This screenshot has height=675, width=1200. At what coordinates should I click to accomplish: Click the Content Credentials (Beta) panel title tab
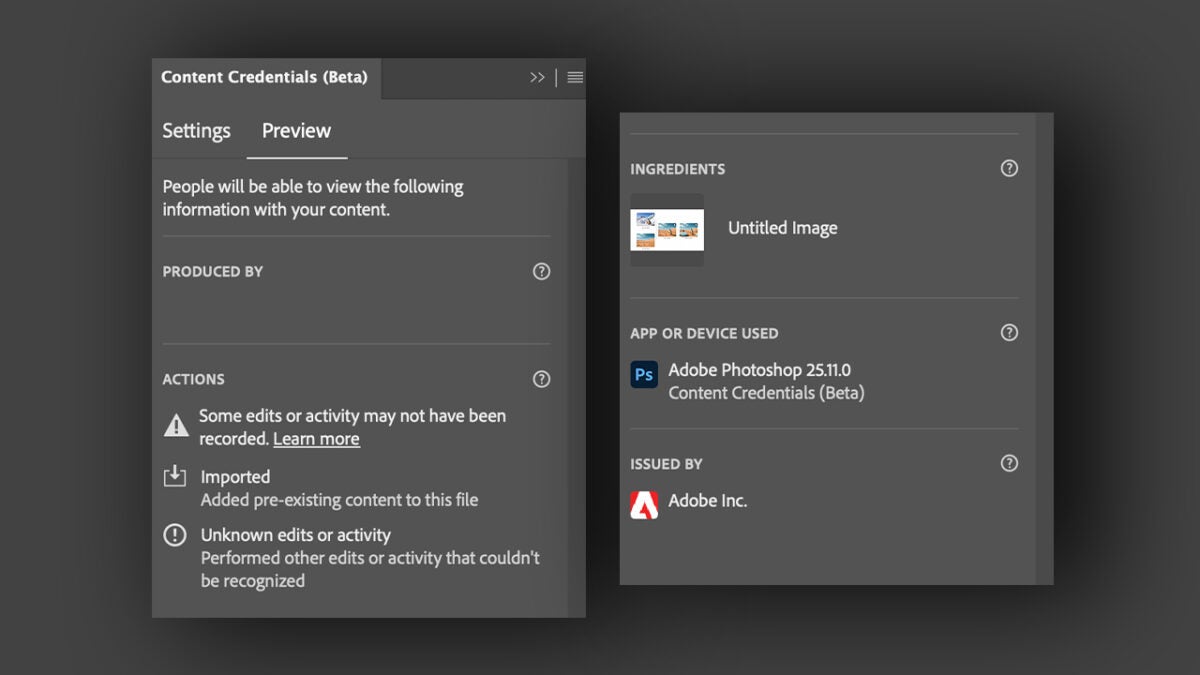pyautogui.click(x=264, y=77)
